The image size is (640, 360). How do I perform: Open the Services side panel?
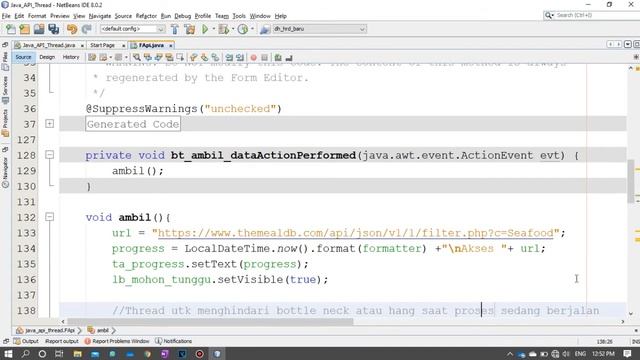5,89
